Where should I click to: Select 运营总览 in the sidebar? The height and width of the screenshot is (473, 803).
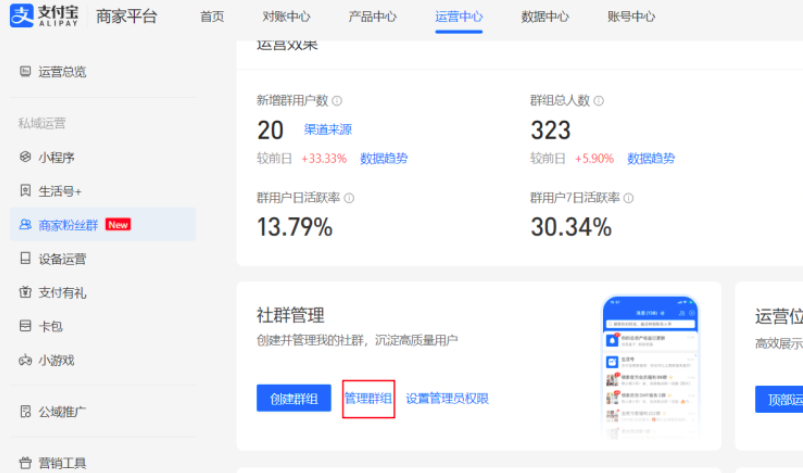[62, 72]
